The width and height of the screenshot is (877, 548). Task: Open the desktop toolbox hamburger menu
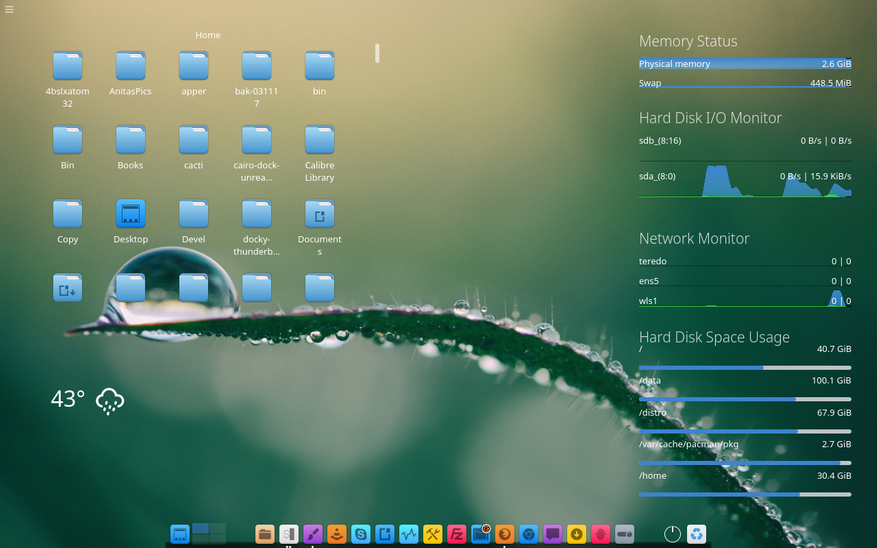click(9, 9)
